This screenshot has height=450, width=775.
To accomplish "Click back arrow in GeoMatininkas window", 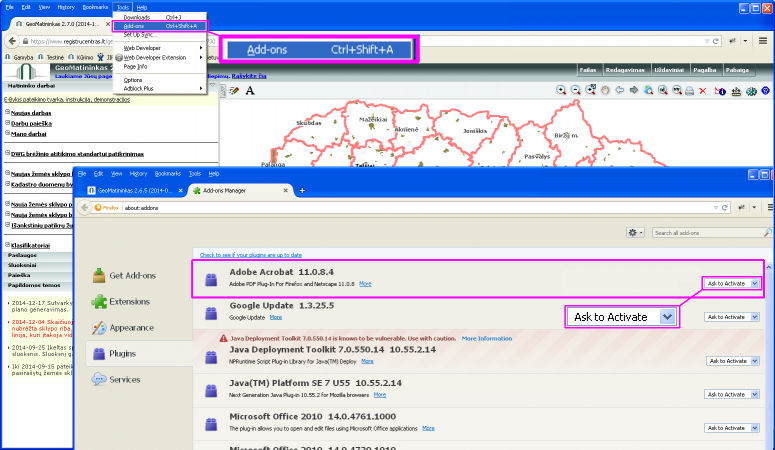I will 12,41.
